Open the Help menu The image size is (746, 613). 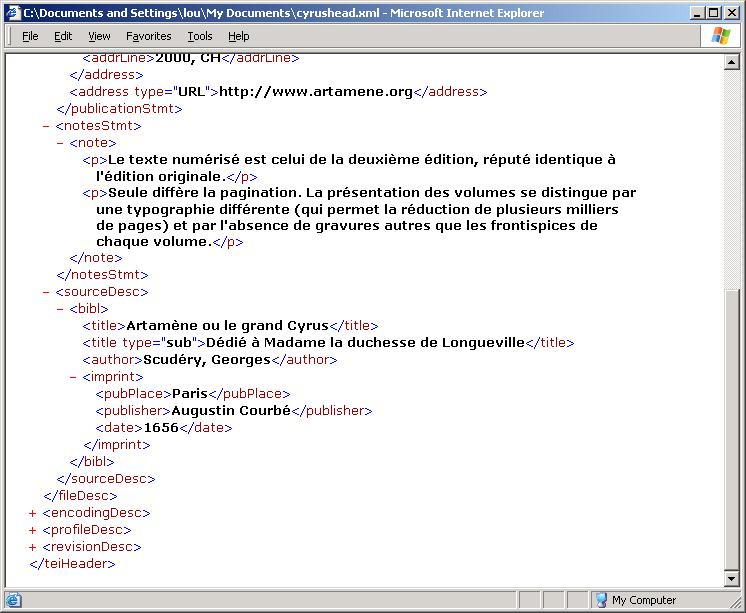click(238, 36)
